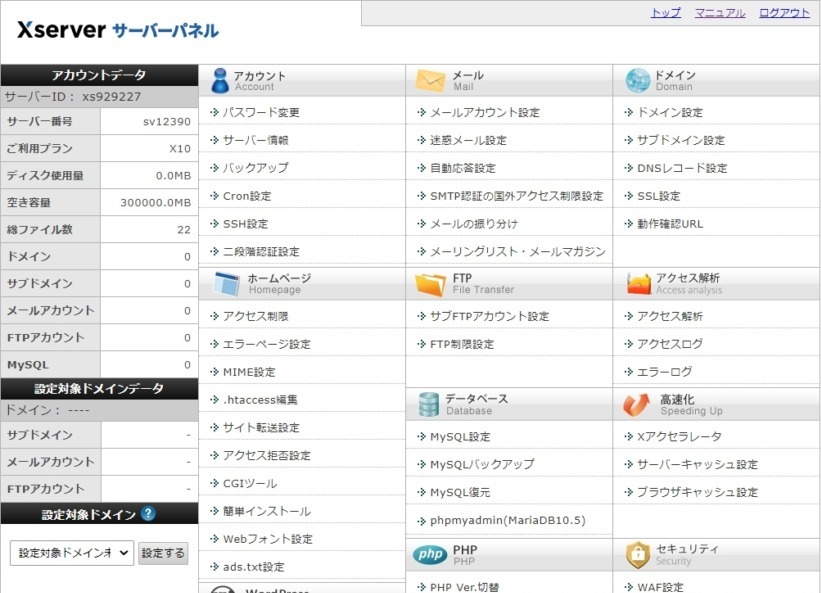Open サブドメイン設定
Viewport: 821px width, 593px height.
click(x=681, y=140)
